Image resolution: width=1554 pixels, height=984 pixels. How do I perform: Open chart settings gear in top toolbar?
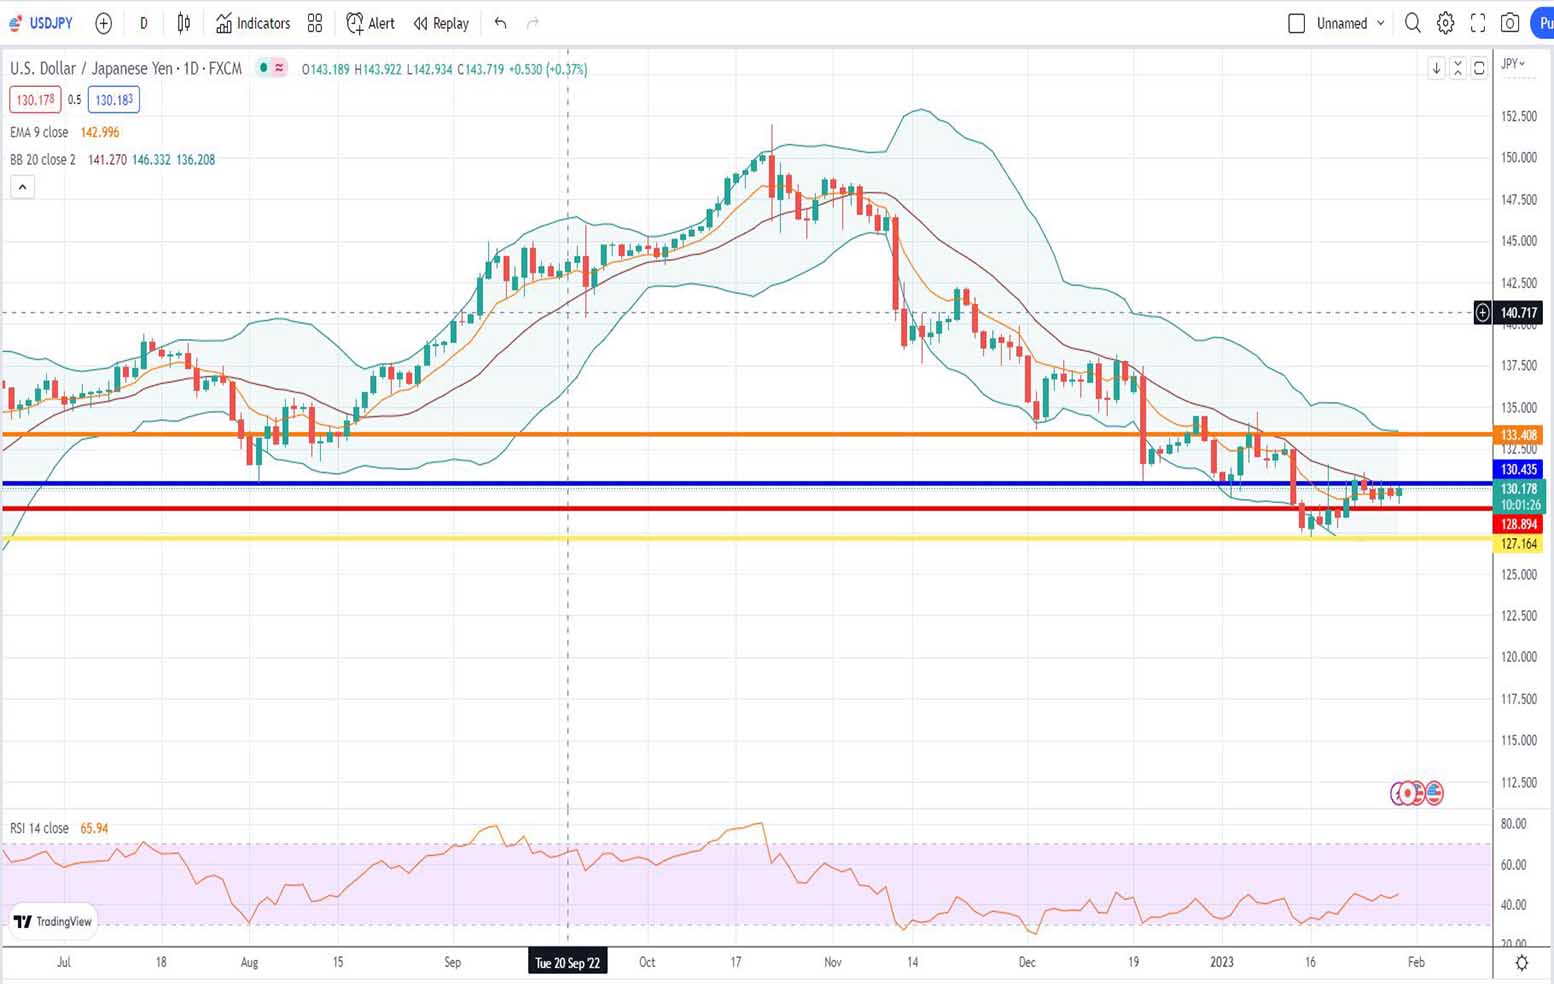point(1445,23)
